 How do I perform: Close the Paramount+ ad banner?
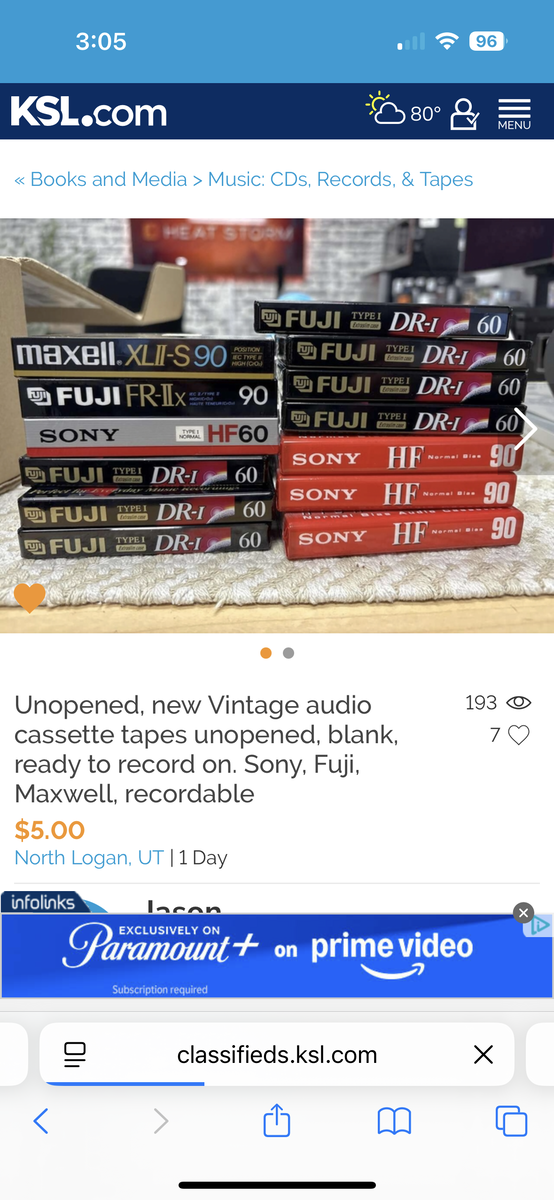point(523,912)
